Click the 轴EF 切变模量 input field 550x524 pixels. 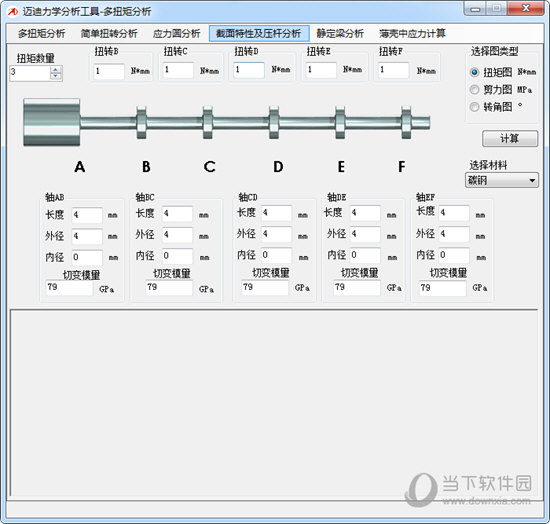443,288
